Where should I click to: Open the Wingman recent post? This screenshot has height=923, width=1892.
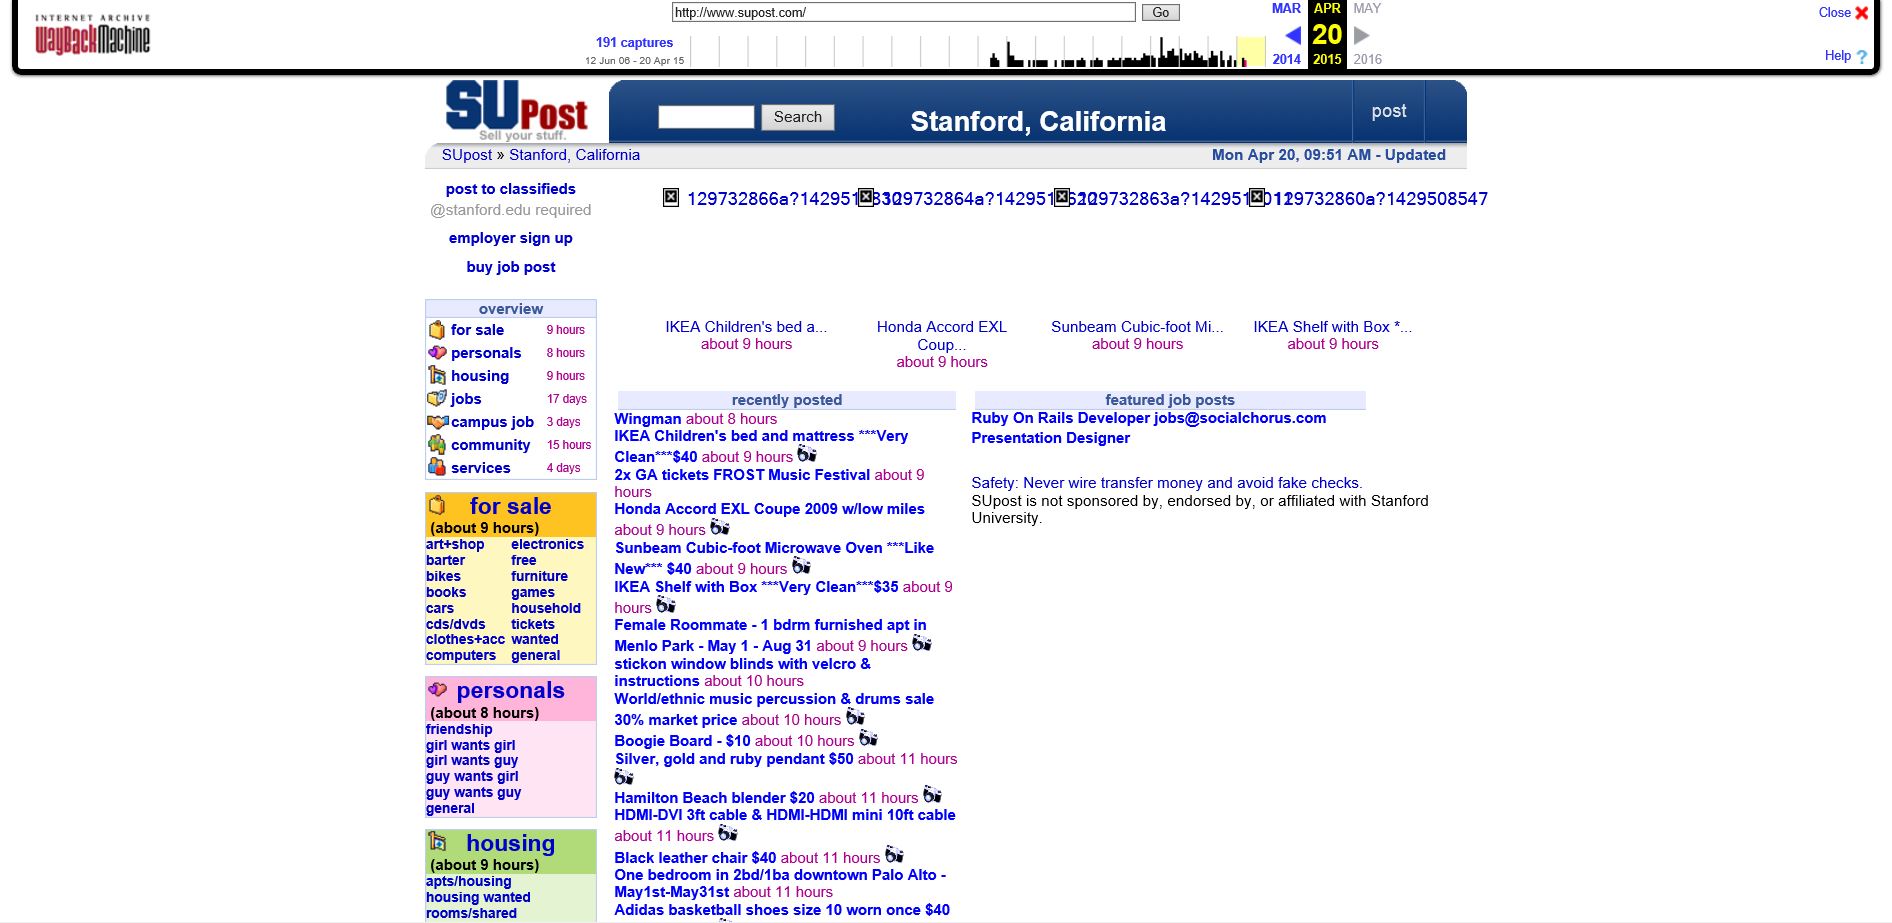[647, 419]
